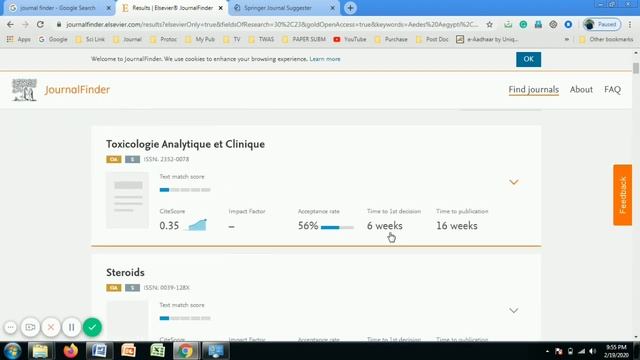Show hidden system tray icons arrow

click(x=547, y=351)
